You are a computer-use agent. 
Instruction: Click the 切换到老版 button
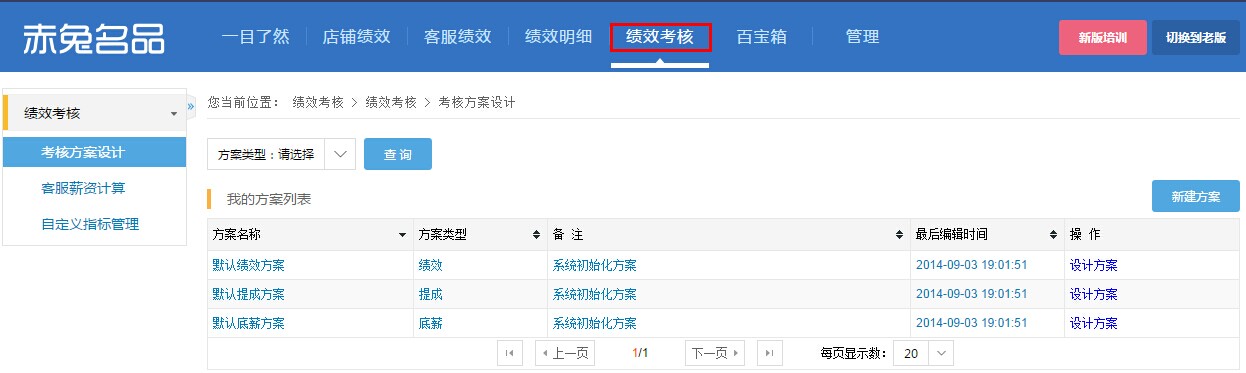click(1195, 37)
